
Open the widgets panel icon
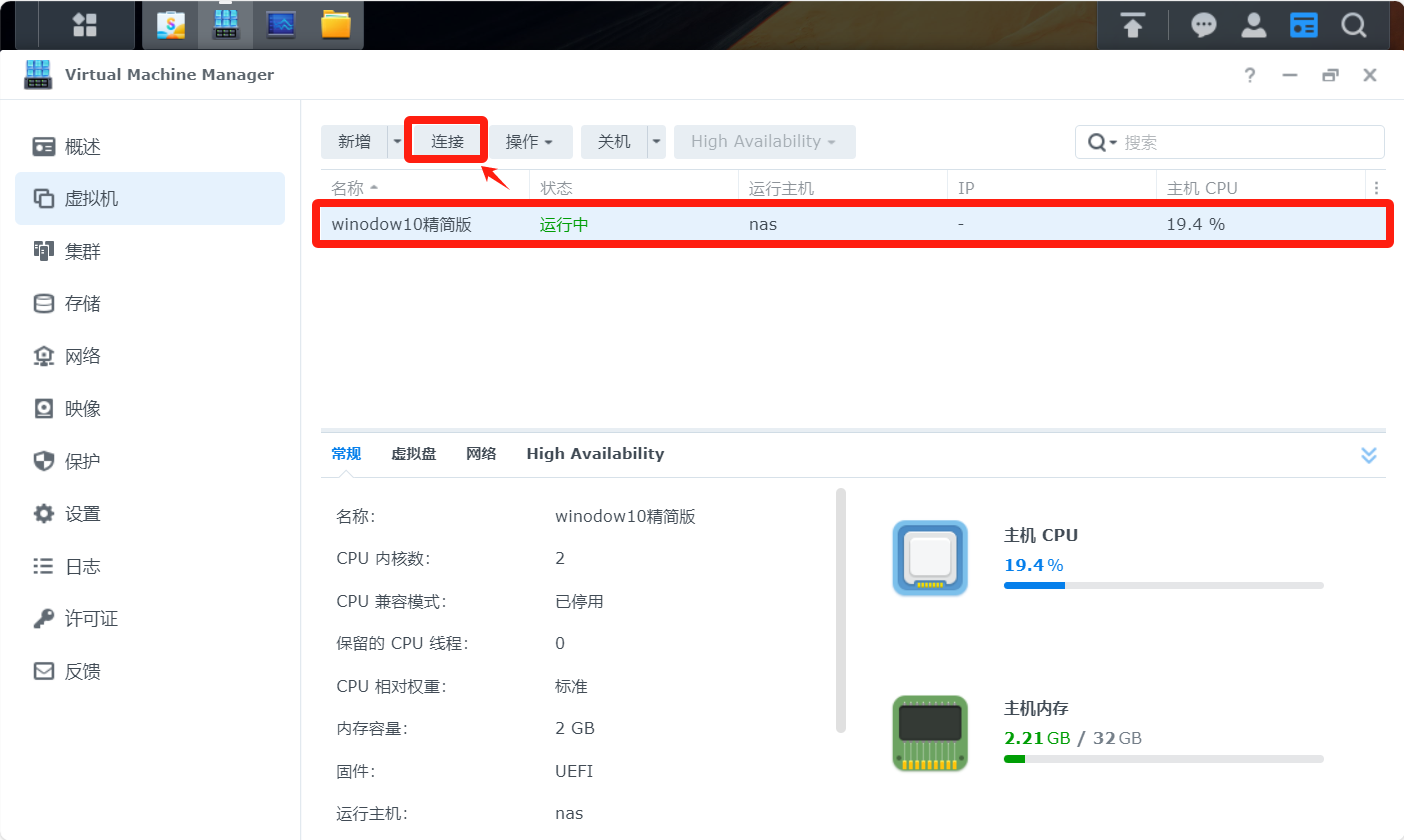[x=1304, y=25]
